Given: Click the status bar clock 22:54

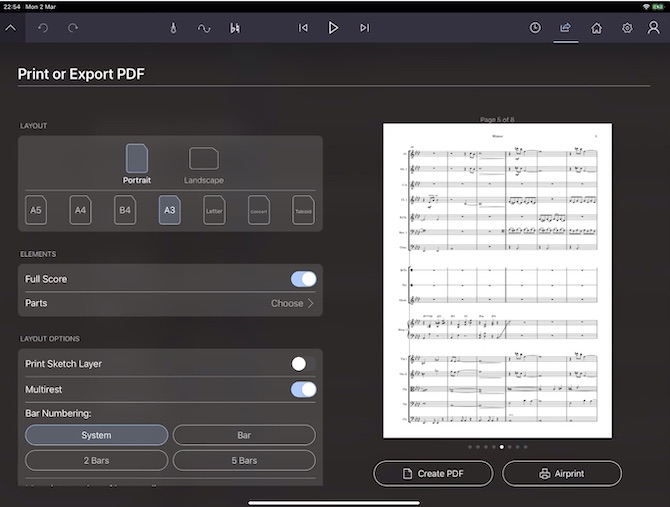Looking at the screenshot, I should [x=12, y=6].
